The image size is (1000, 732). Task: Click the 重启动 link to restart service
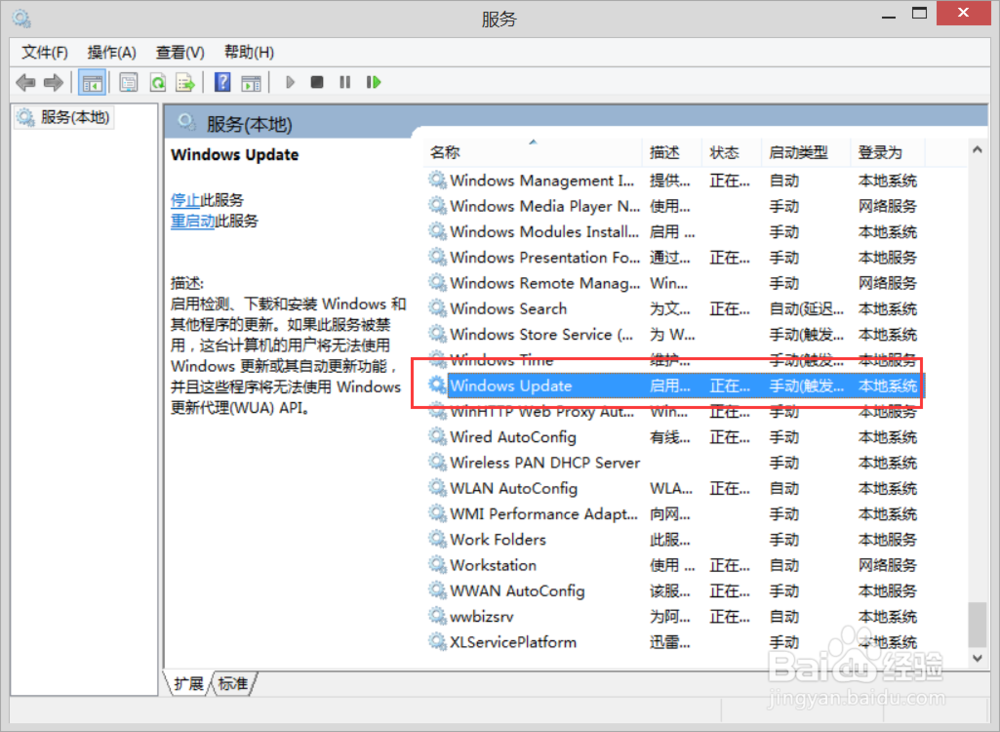(x=193, y=221)
